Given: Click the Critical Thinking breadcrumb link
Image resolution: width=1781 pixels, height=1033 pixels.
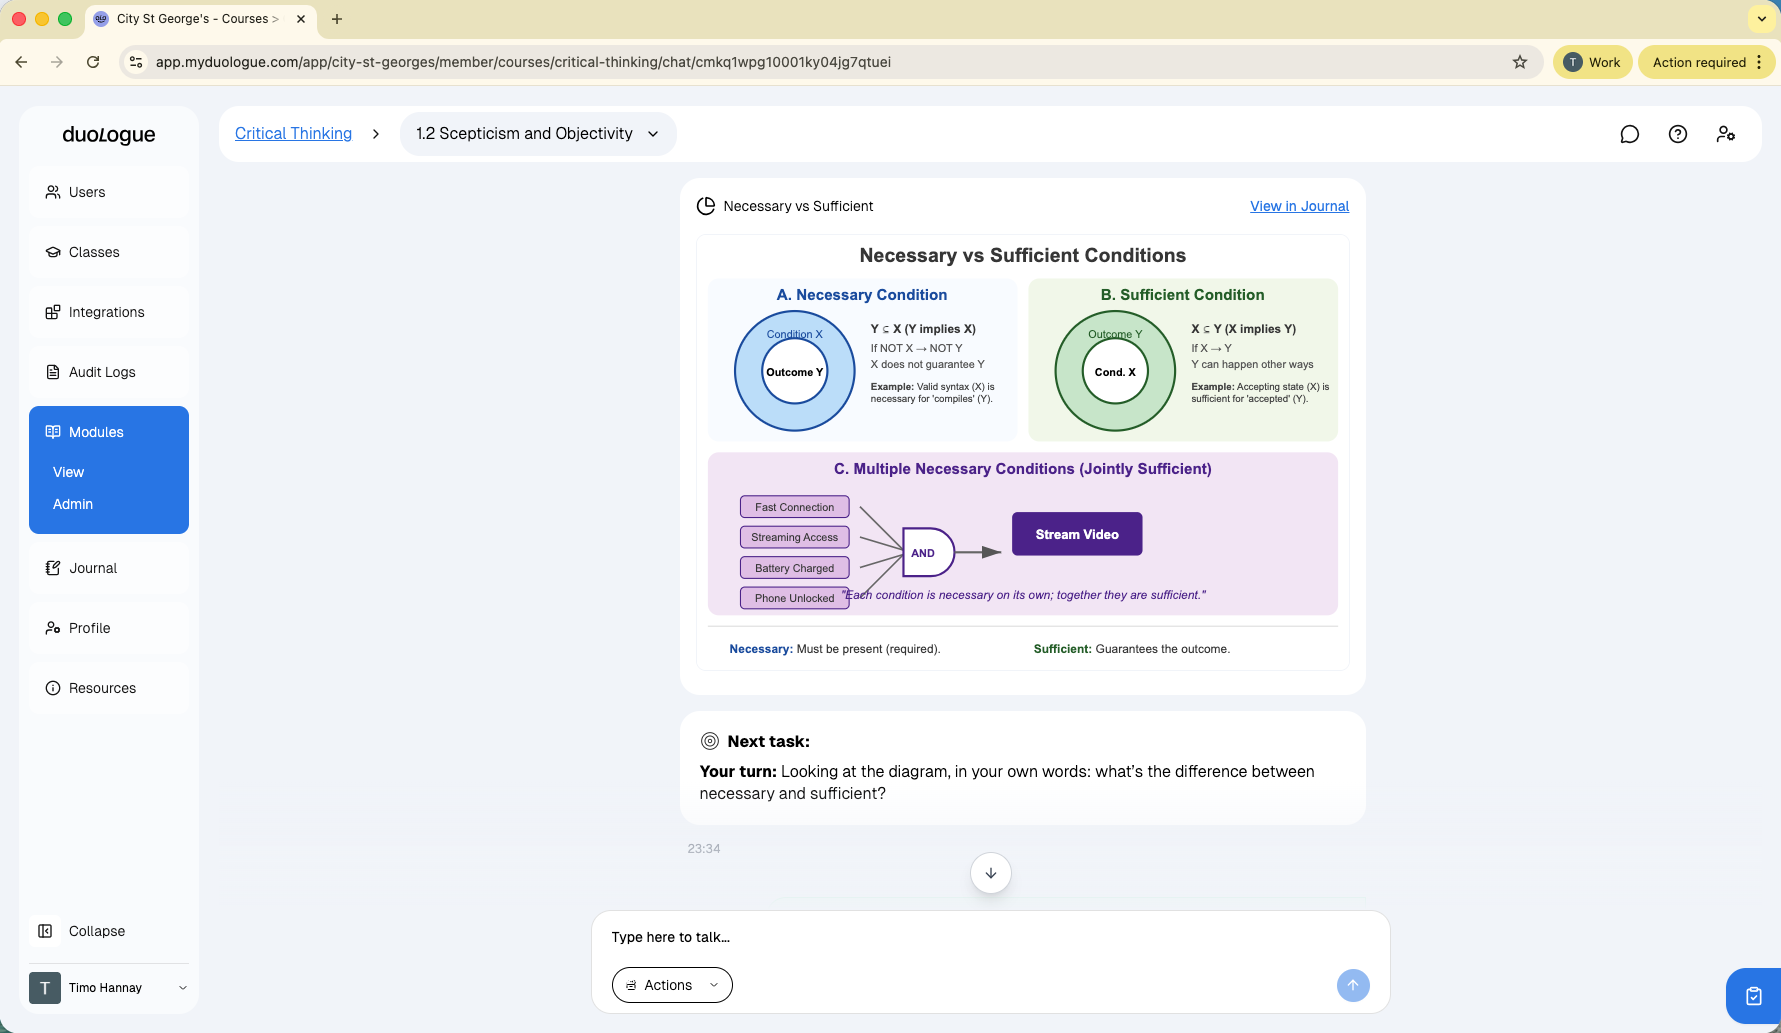Looking at the screenshot, I should click(293, 134).
